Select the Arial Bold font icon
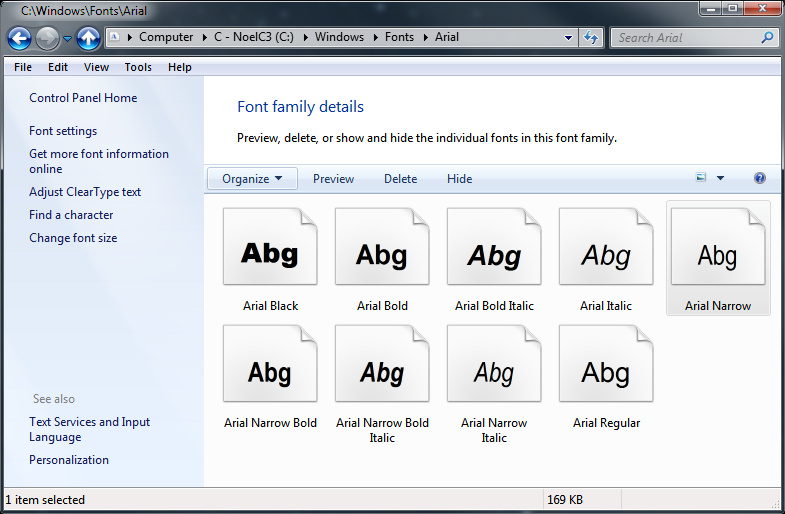This screenshot has width=785, height=514. (382, 246)
